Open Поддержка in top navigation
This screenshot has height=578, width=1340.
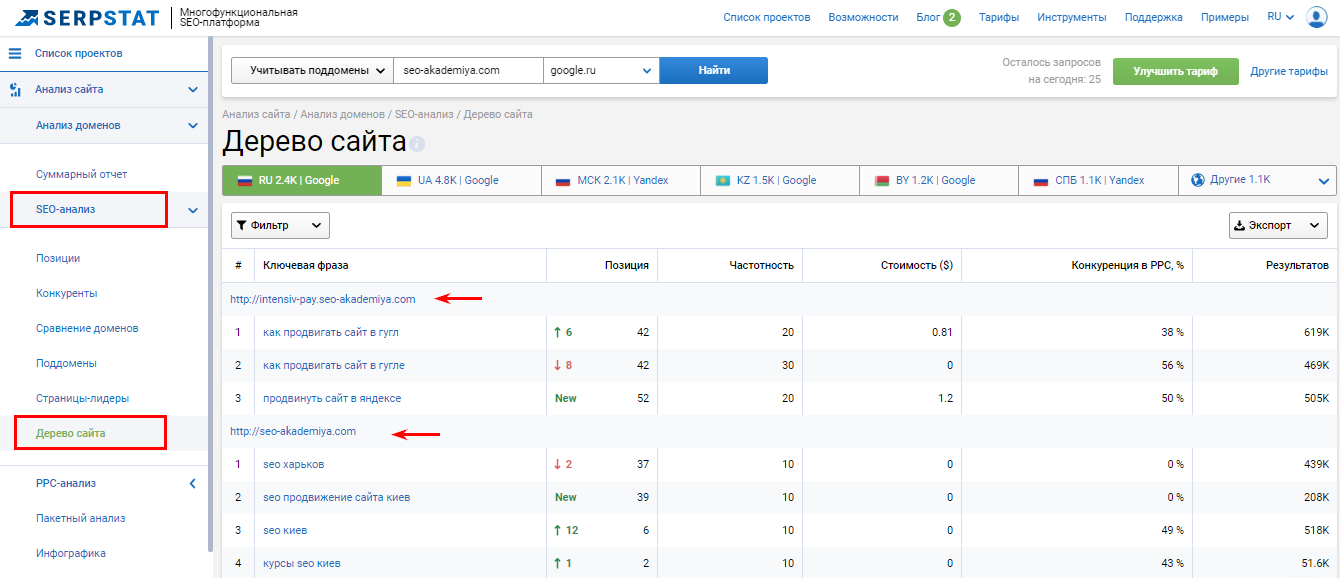click(x=1154, y=17)
